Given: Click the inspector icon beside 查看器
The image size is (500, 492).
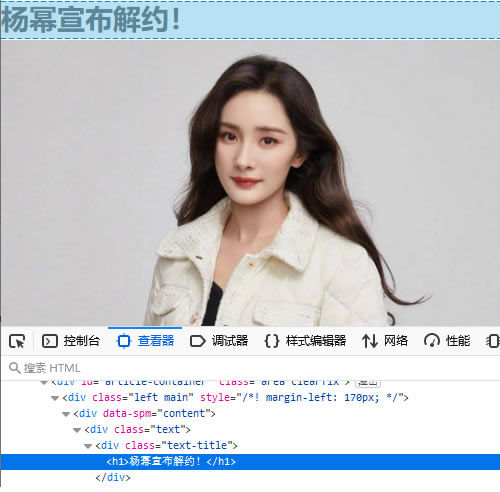Looking at the screenshot, I should point(124,341).
